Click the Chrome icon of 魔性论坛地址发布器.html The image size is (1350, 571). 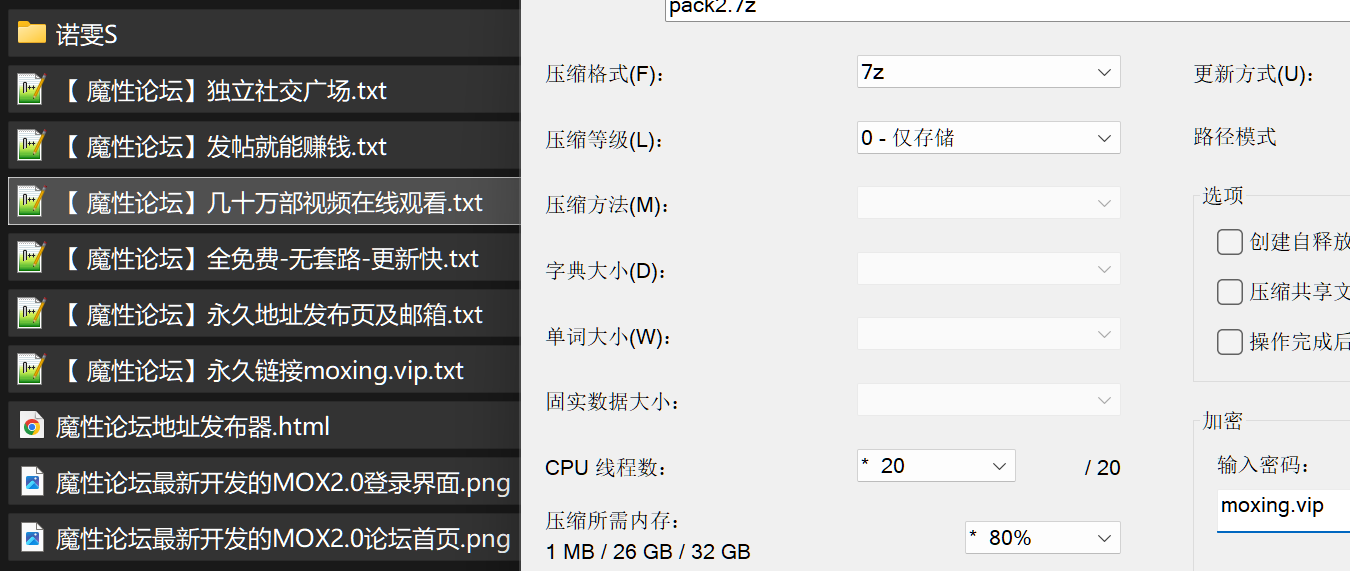[32, 427]
